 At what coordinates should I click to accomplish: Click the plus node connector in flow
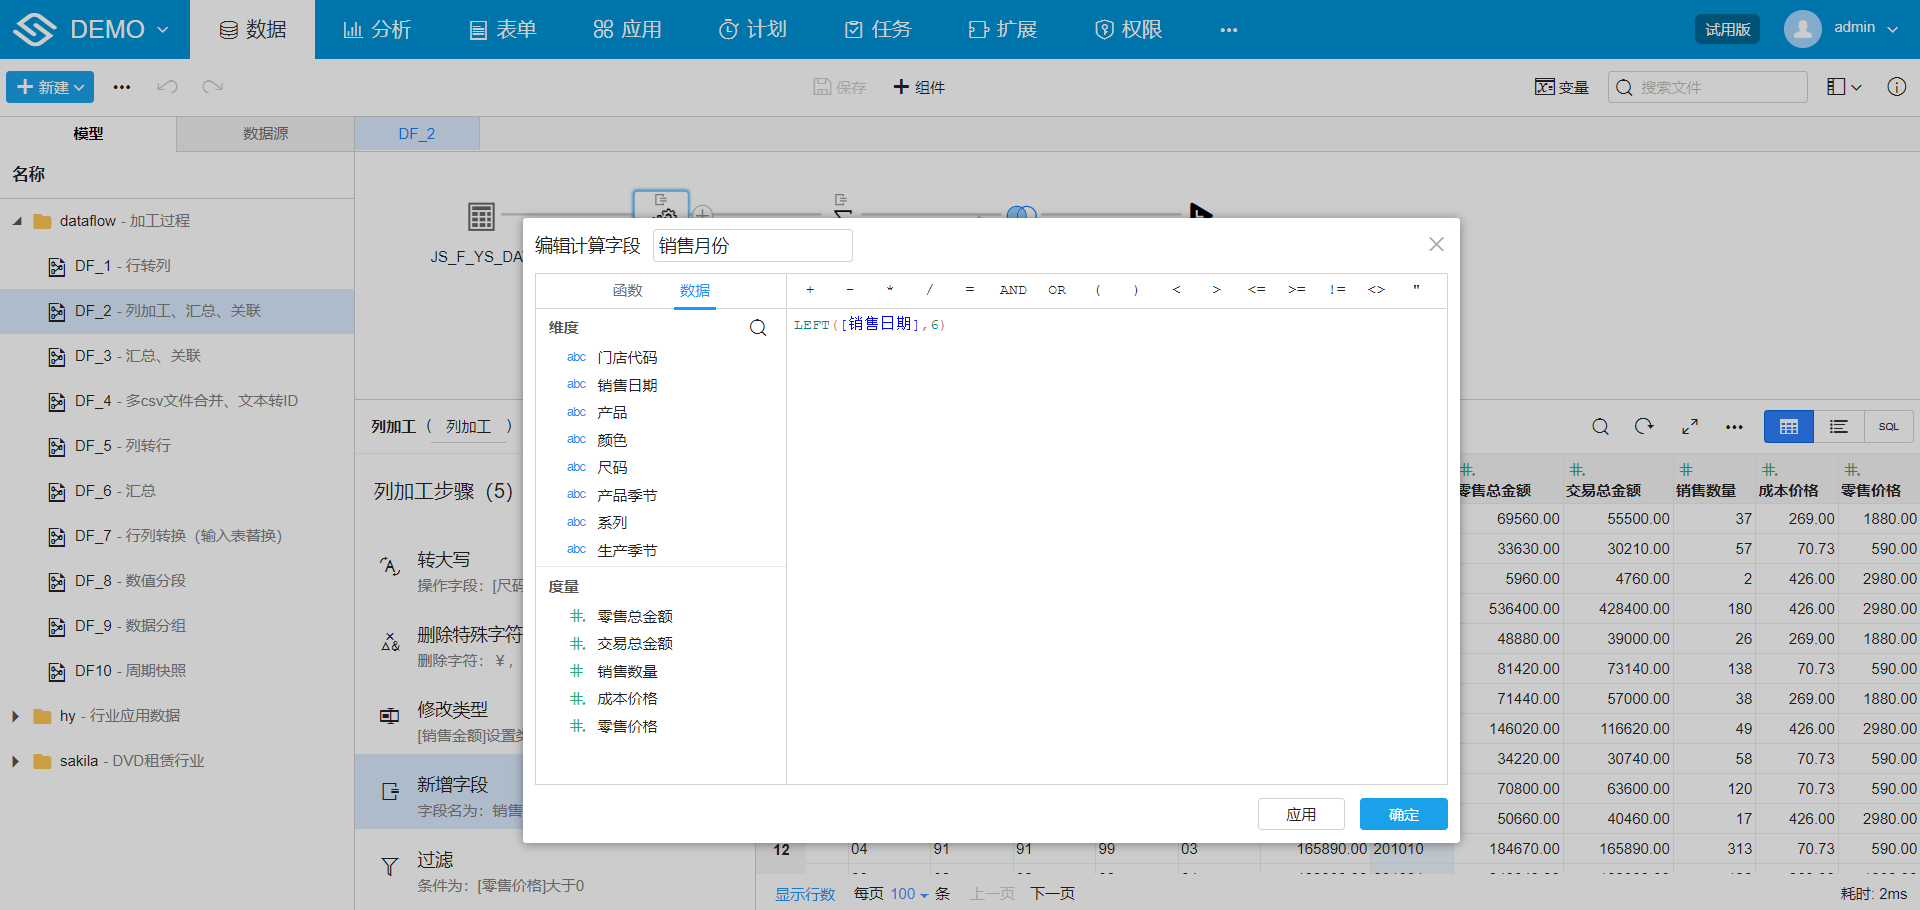703,213
